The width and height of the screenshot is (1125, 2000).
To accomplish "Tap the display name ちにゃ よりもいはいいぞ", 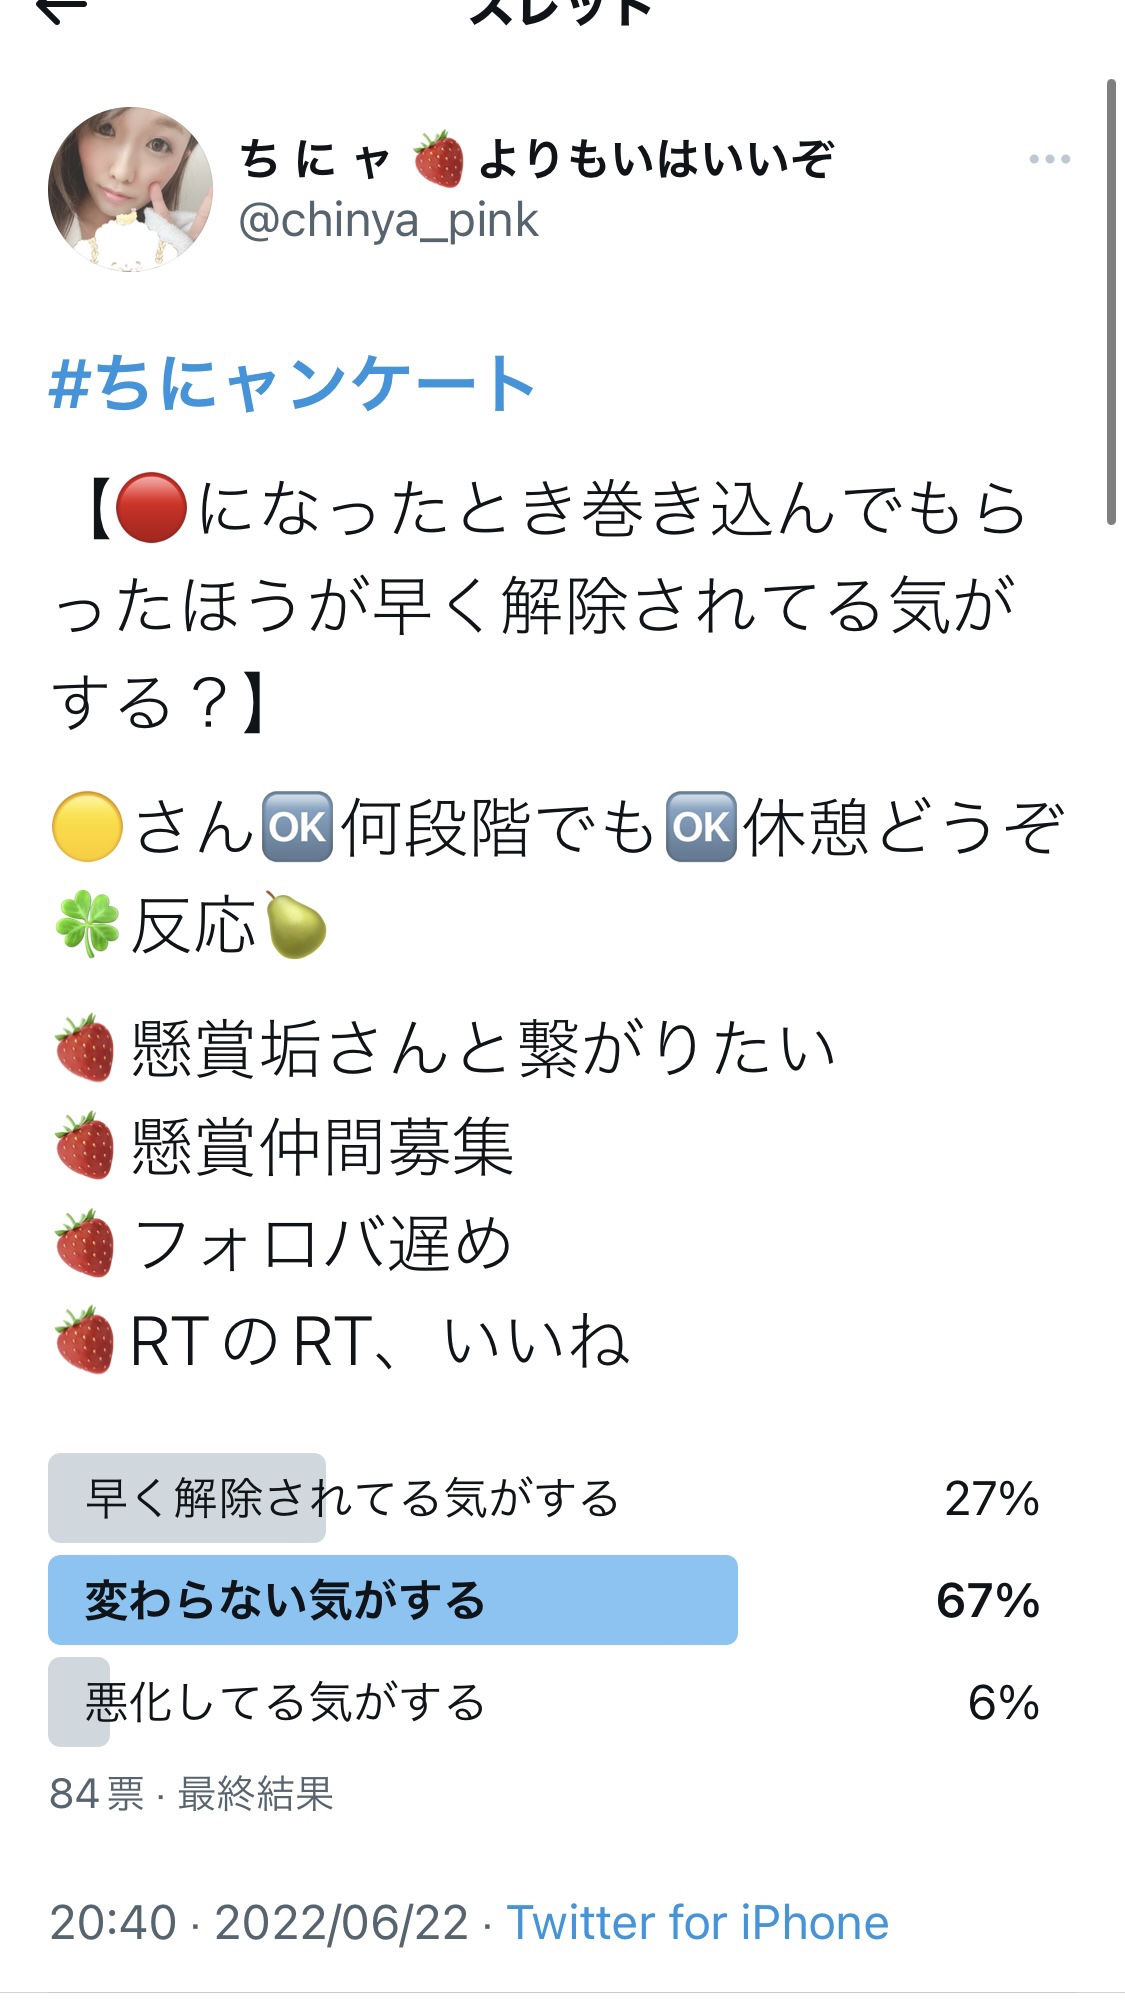I will [x=537, y=159].
